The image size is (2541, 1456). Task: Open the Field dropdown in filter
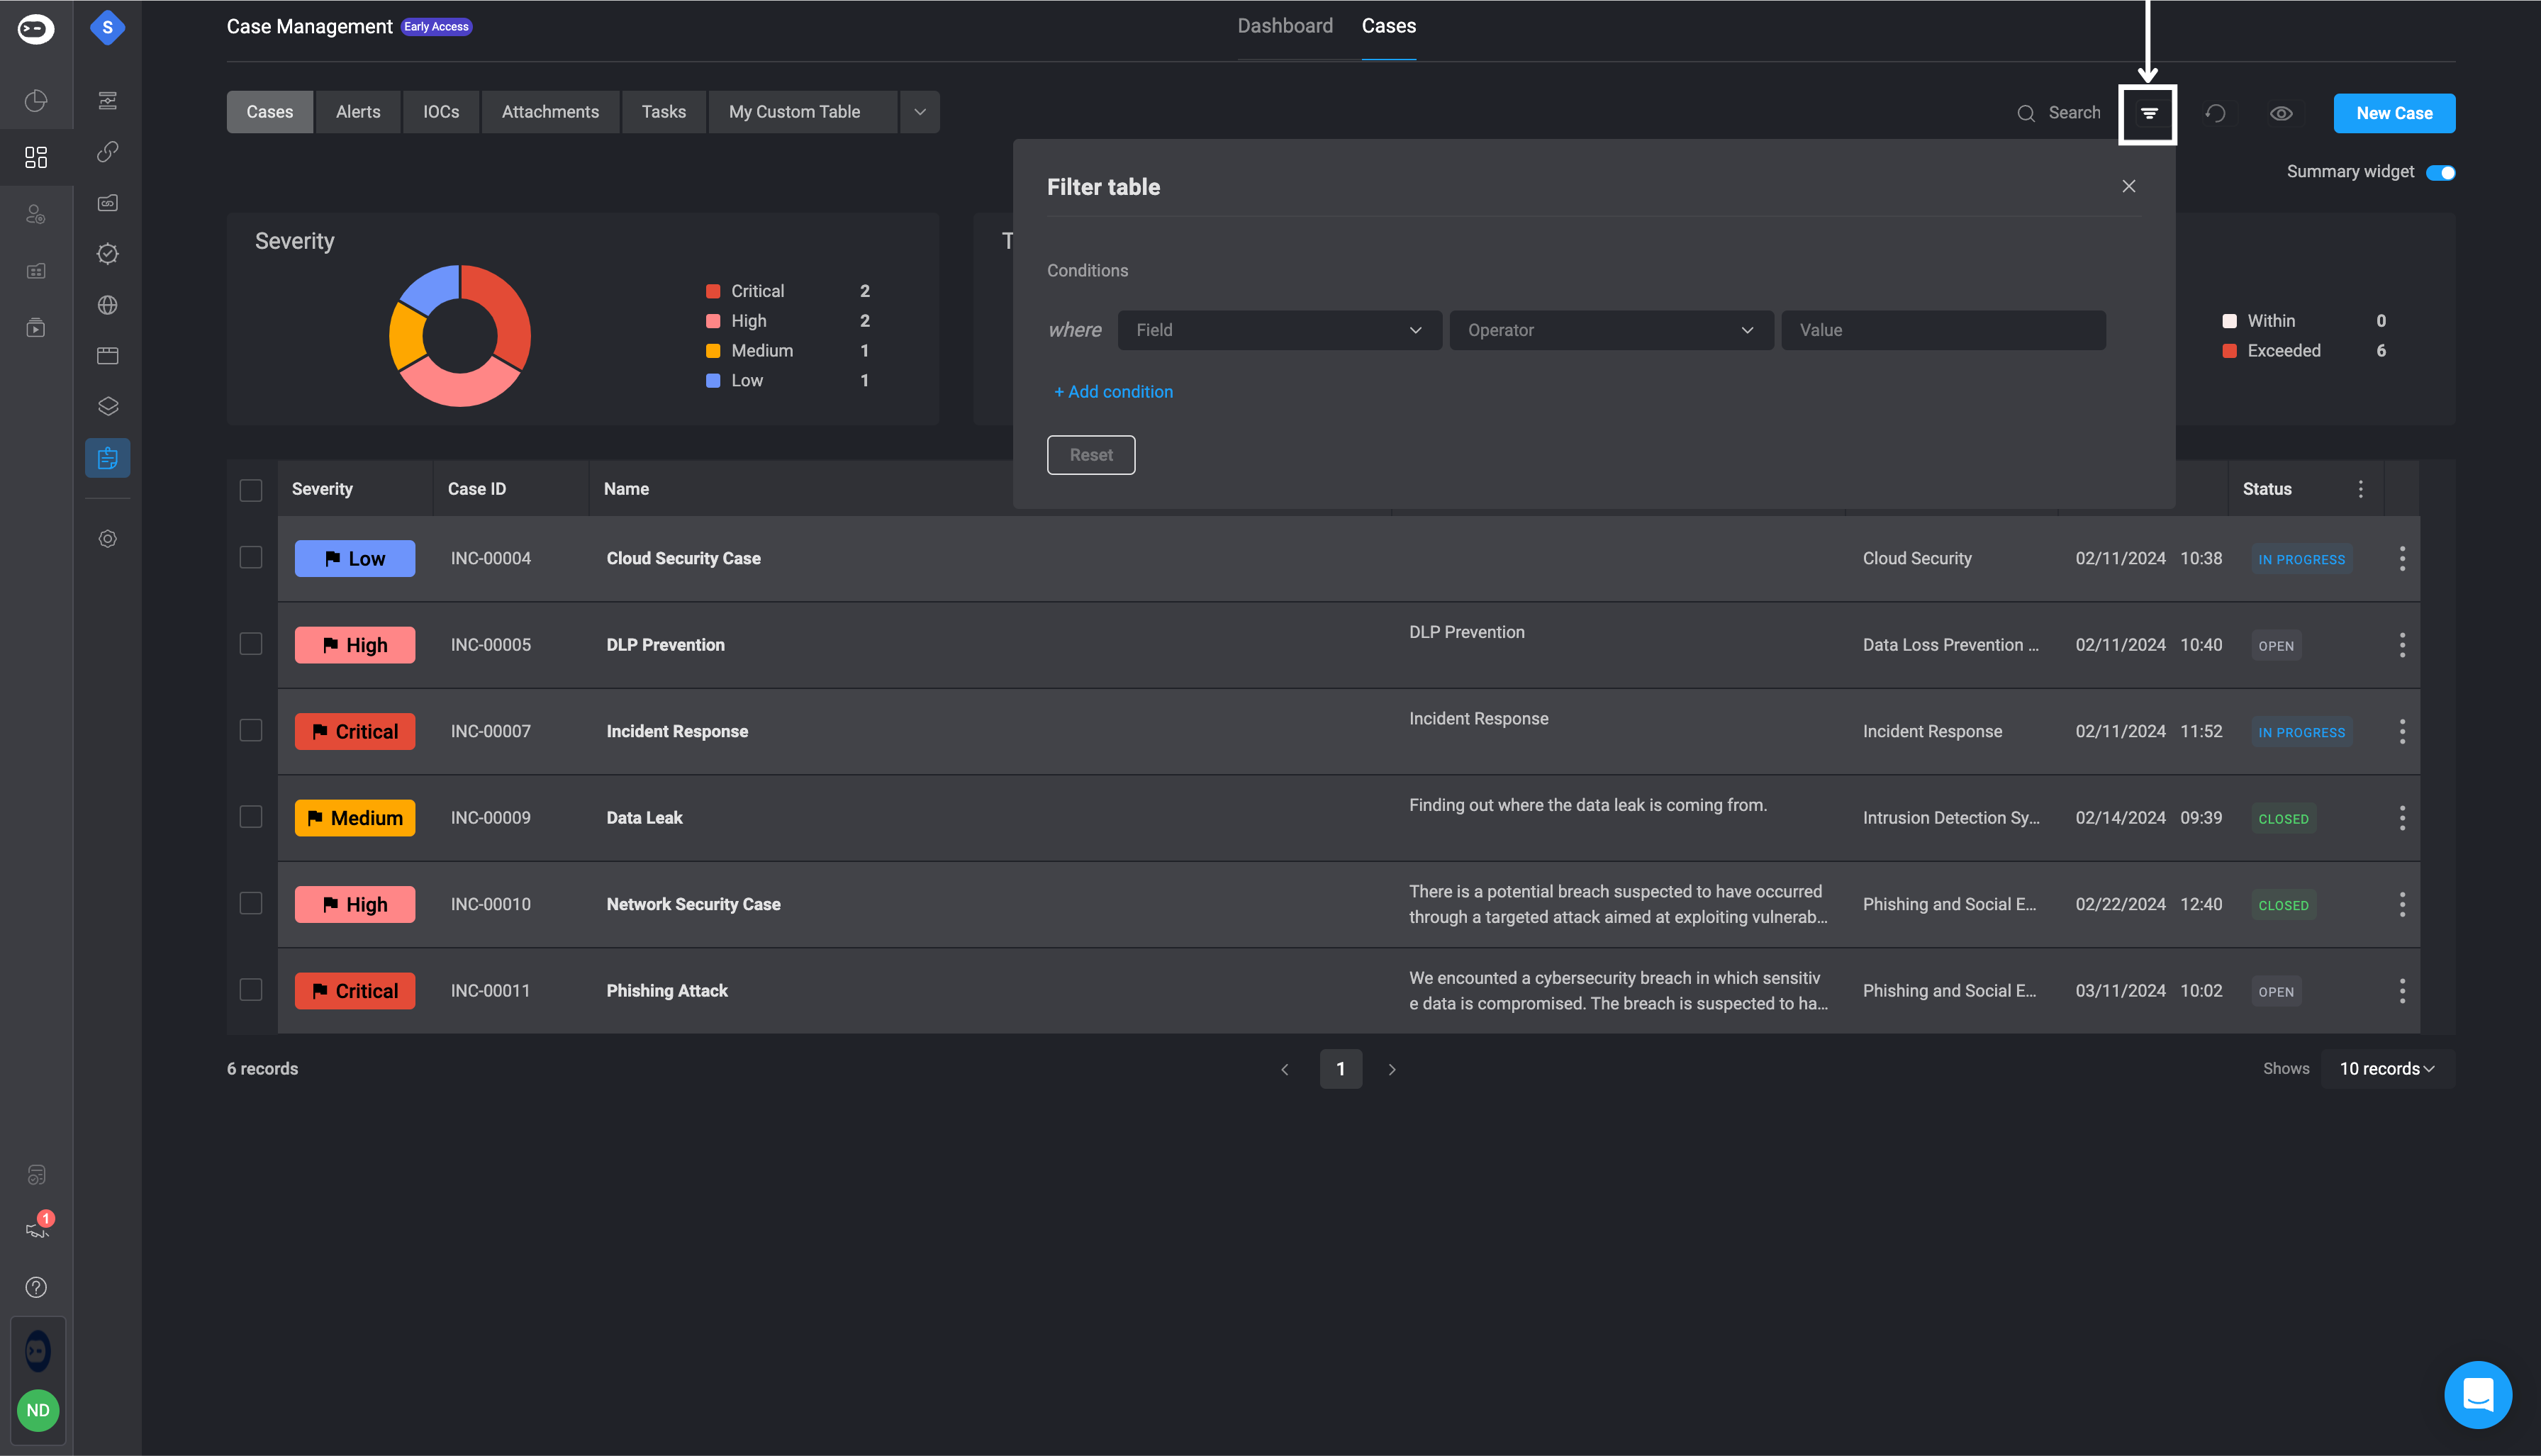(1279, 330)
